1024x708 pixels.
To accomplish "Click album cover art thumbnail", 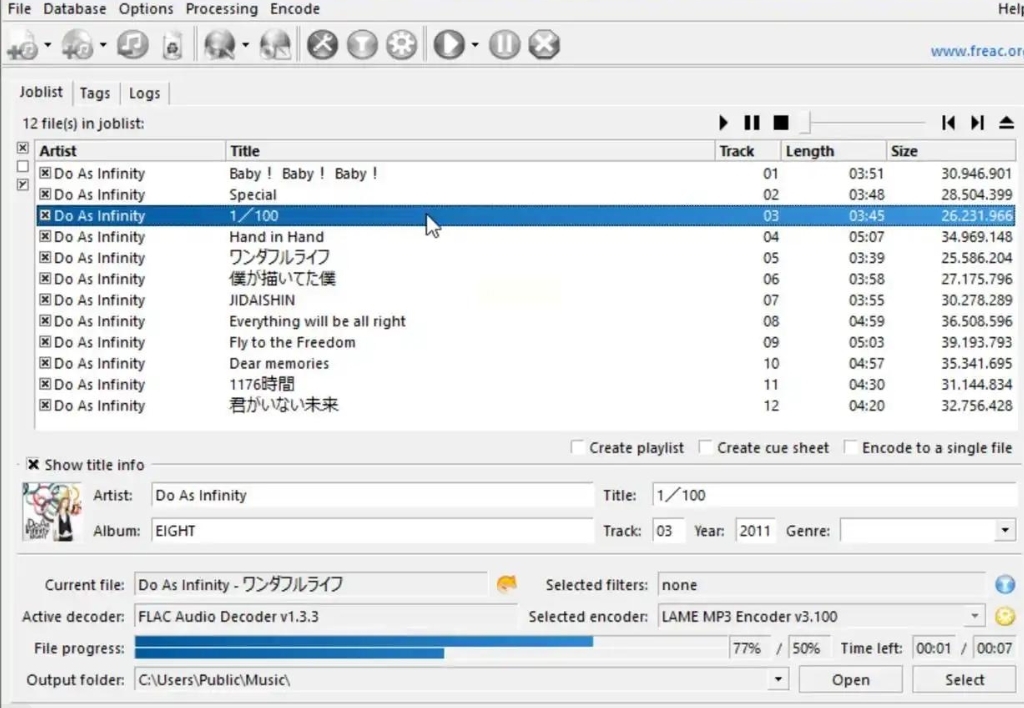I will click(52, 513).
